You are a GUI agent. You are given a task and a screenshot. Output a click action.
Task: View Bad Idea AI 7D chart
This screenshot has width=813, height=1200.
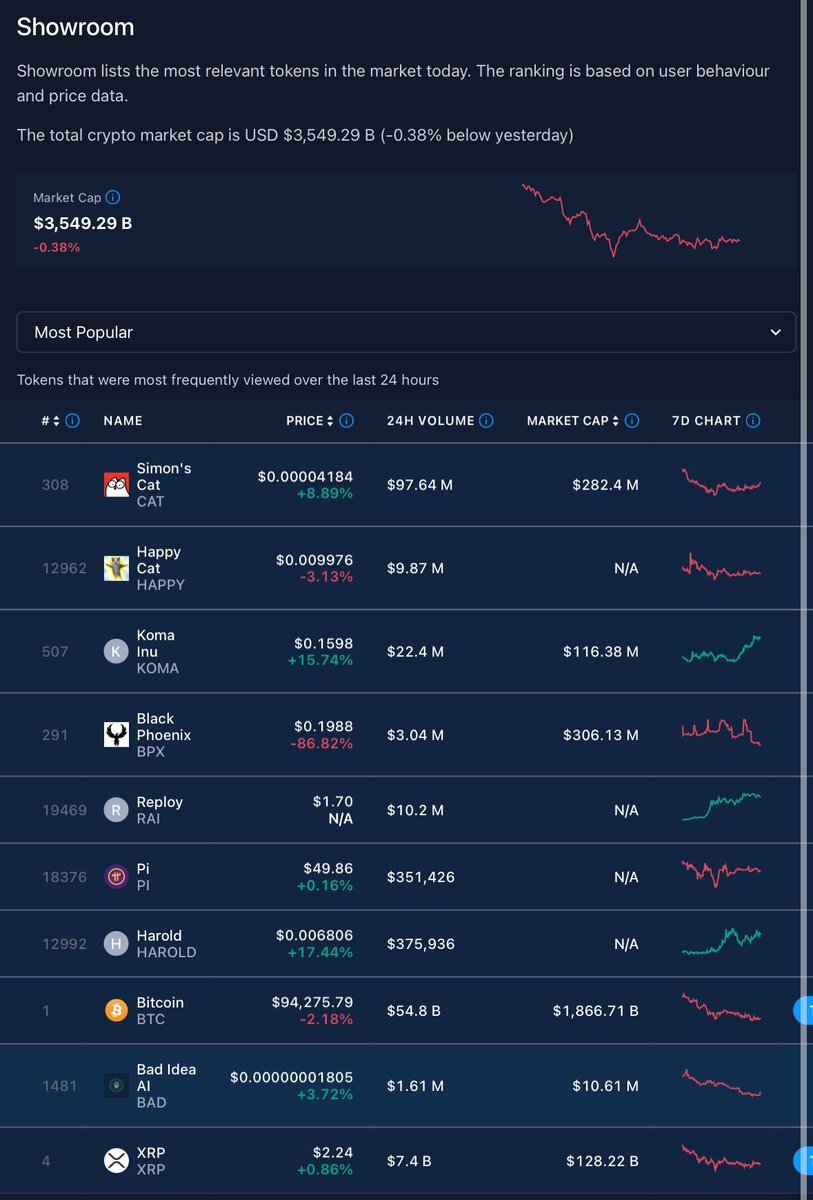tap(721, 1083)
